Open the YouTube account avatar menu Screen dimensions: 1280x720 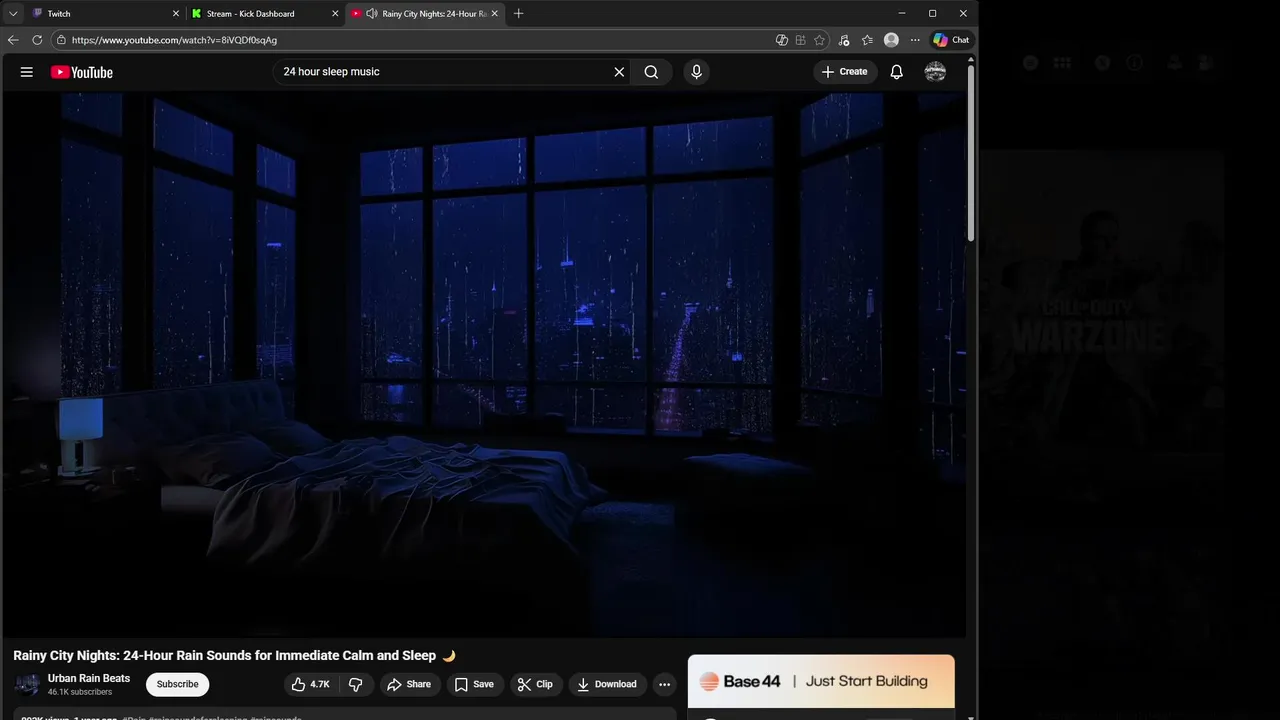tap(936, 72)
